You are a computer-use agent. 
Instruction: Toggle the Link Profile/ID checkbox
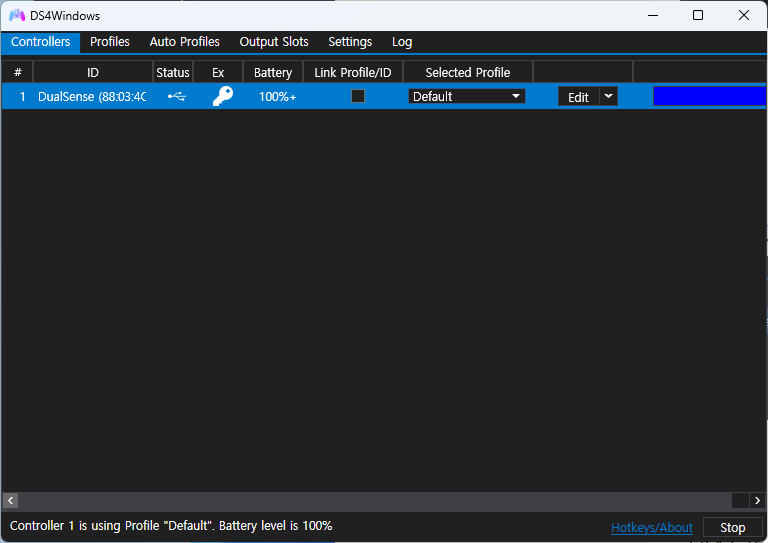coord(358,96)
